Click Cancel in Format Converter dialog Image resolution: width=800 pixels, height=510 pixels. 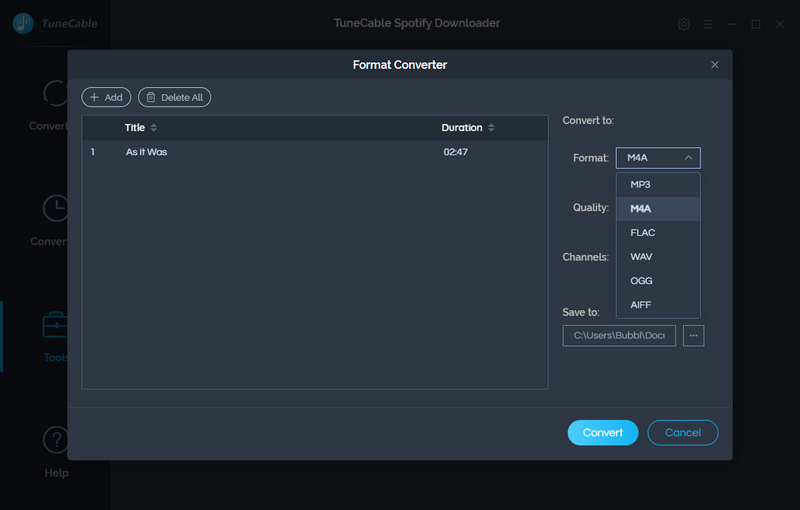click(x=683, y=432)
